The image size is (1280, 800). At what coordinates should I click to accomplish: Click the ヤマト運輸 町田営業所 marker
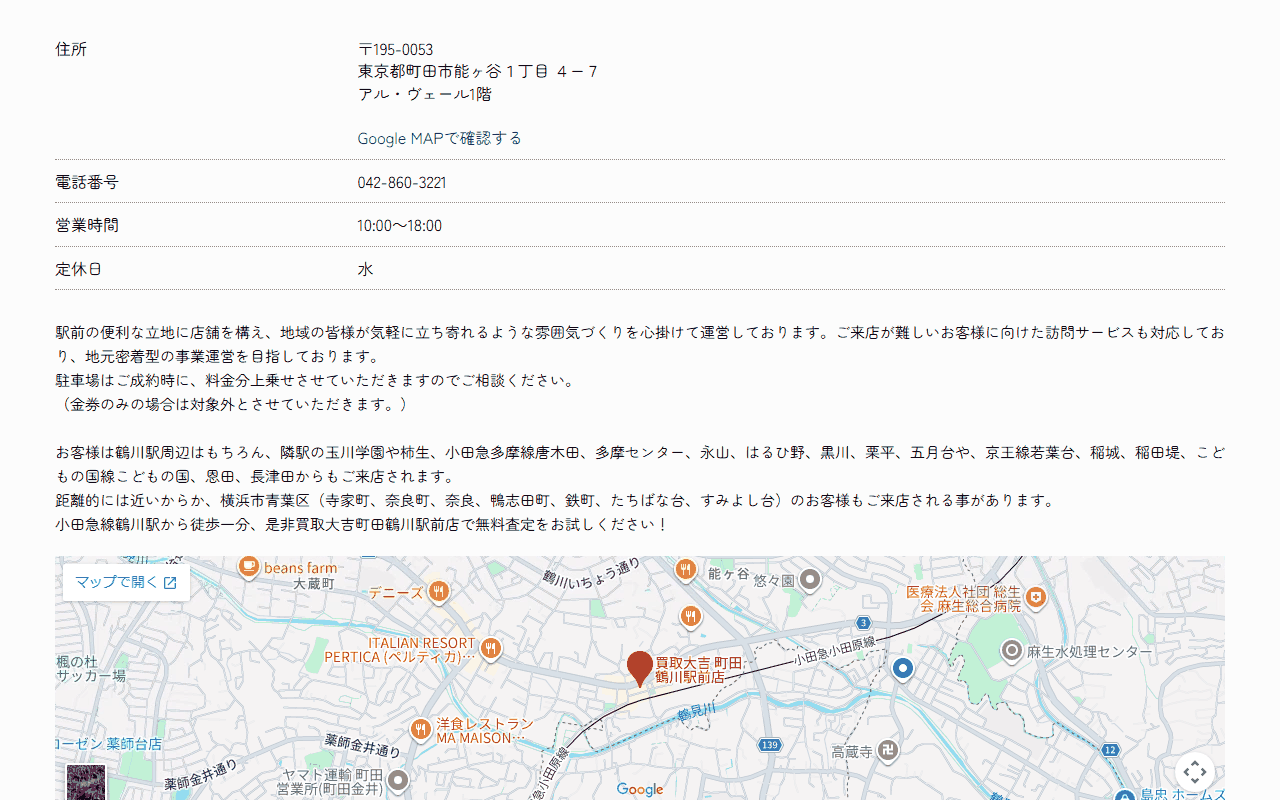point(399,780)
